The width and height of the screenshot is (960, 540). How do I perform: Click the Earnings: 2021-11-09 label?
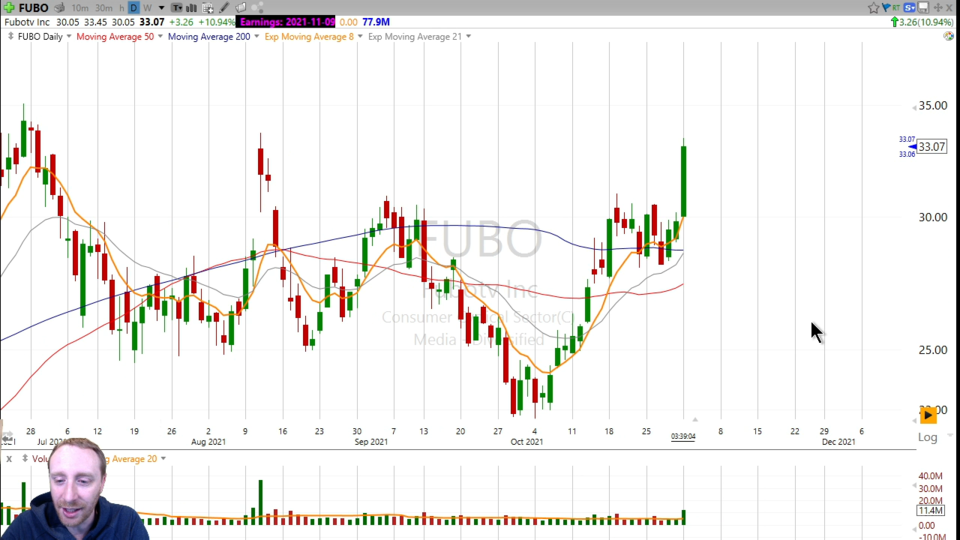pos(287,22)
